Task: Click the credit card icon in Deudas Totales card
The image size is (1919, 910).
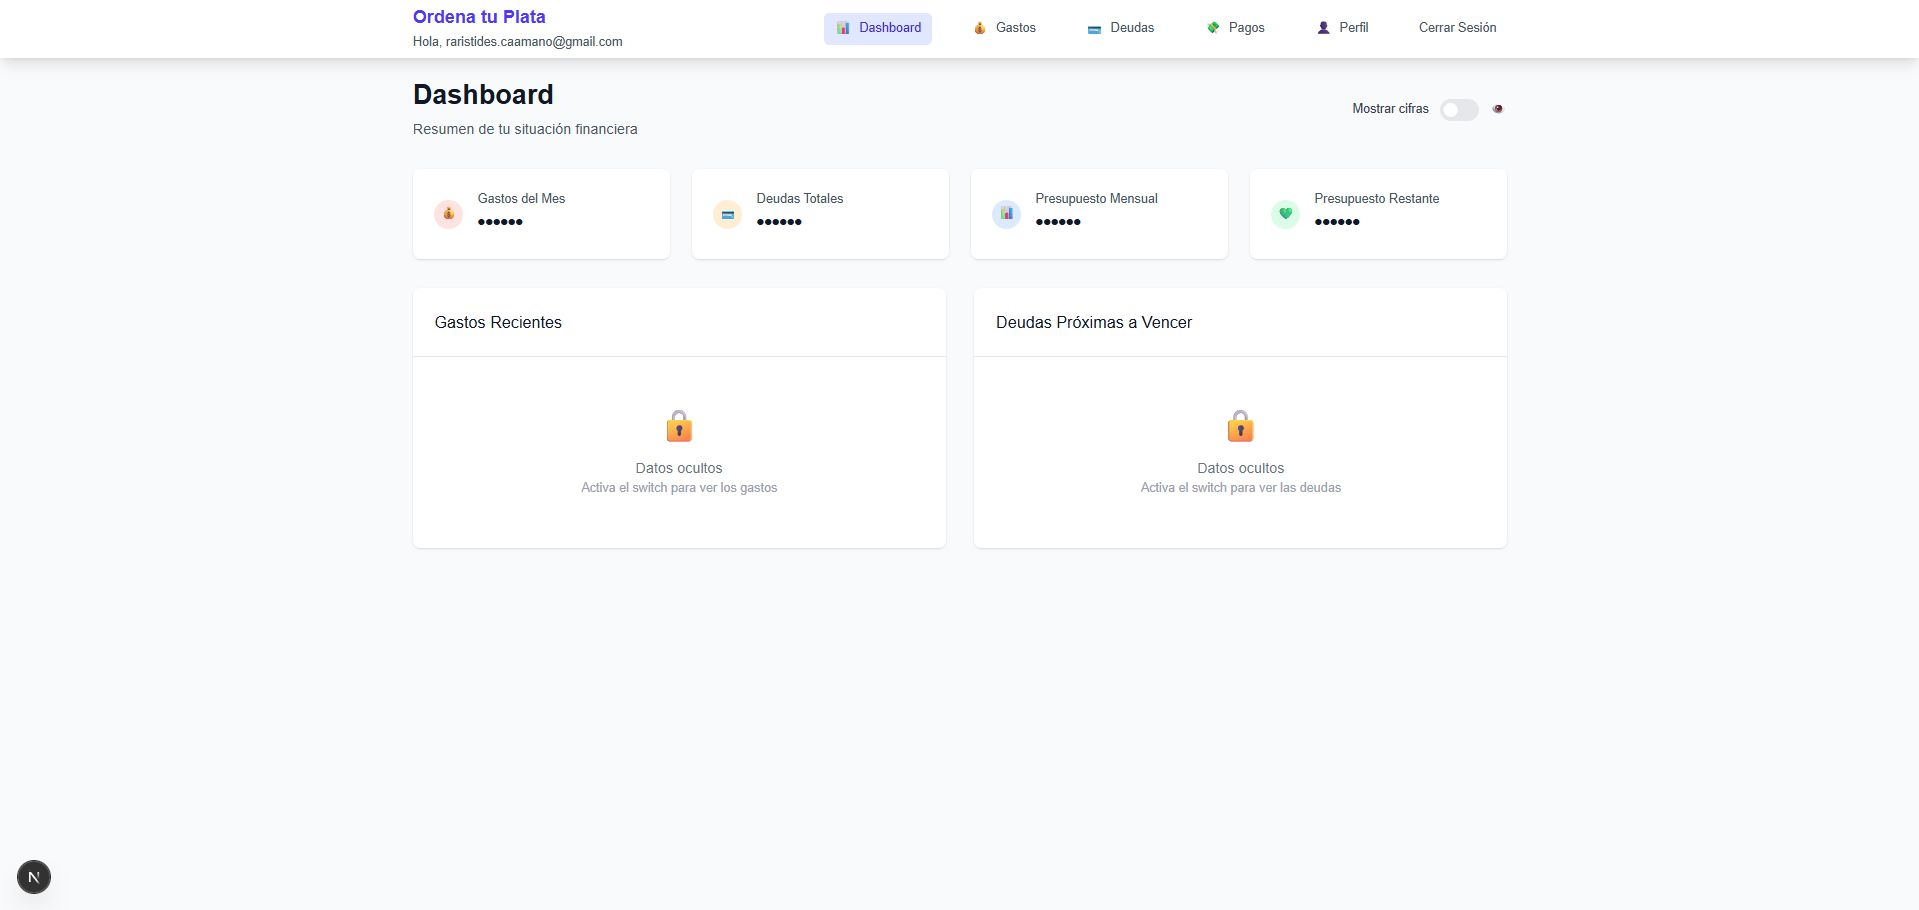Action: pyautogui.click(x=727, y=214)
